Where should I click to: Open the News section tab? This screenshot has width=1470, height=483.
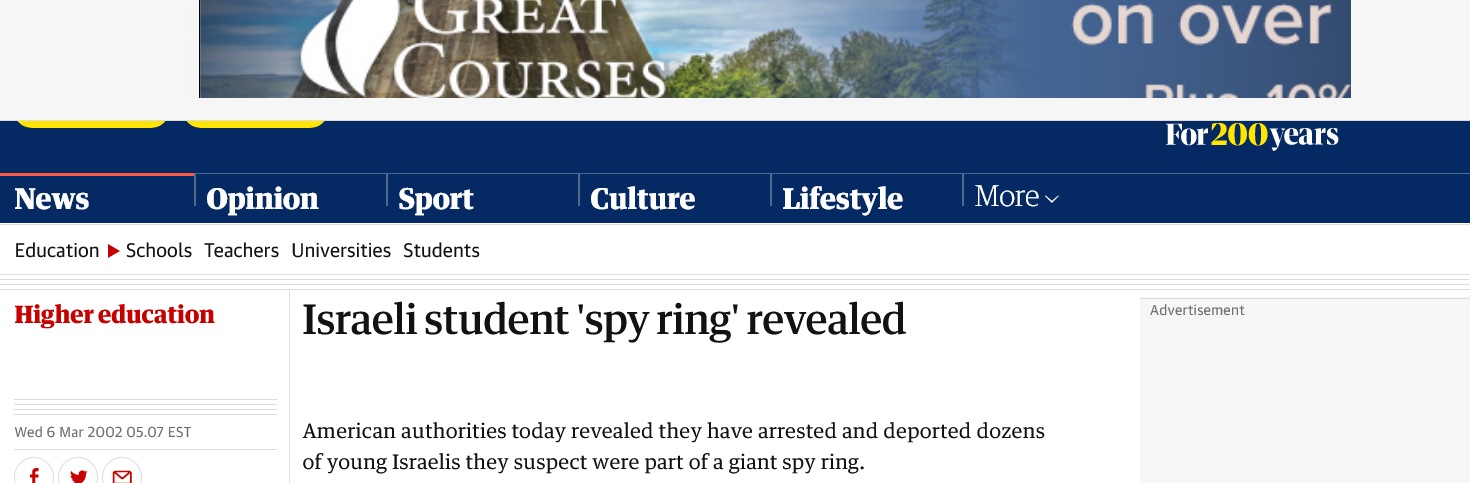pyautogui.click(x=52, y=199)
